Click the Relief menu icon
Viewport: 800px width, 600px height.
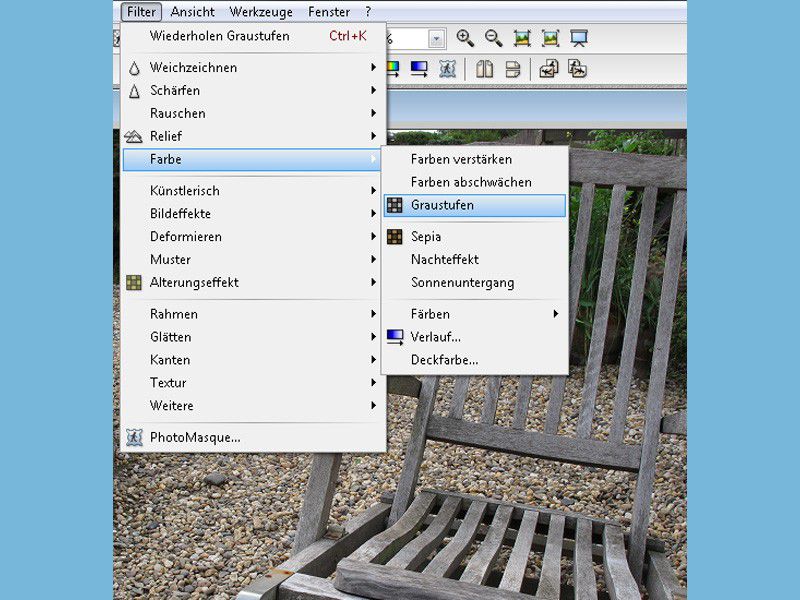pyautogui.click(x=133, y=136)
